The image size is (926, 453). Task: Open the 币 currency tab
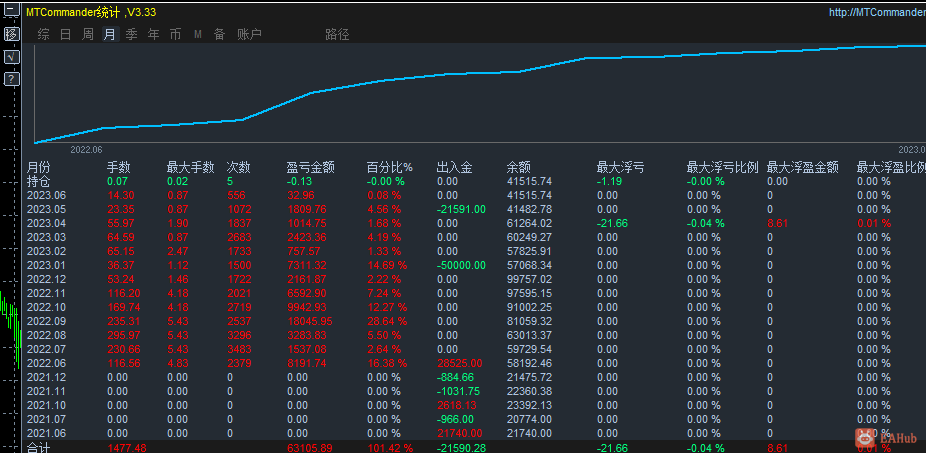click(x=175, y=35)
